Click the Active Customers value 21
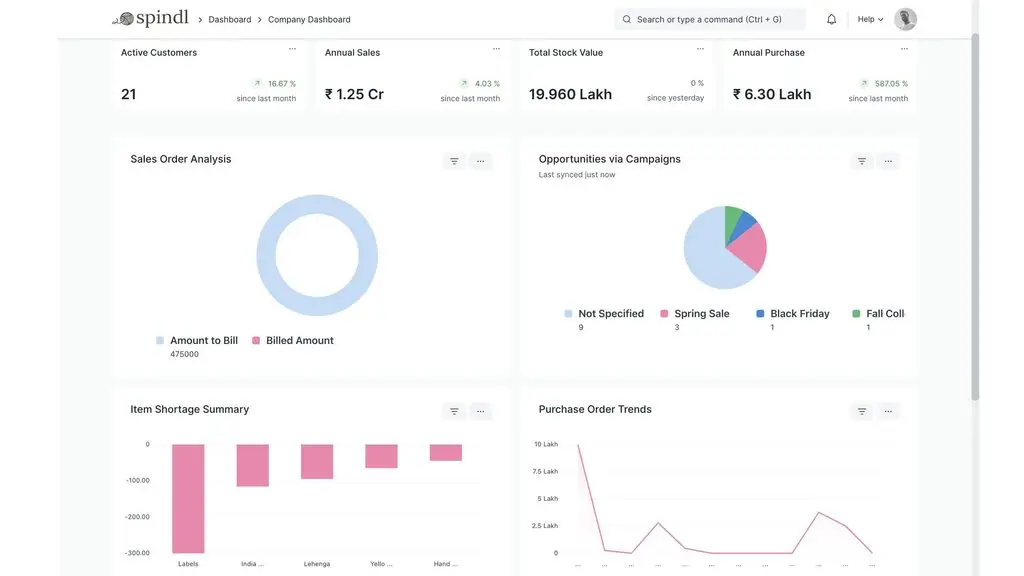This screenshot has width=1024, height=576. pos(129,94)
